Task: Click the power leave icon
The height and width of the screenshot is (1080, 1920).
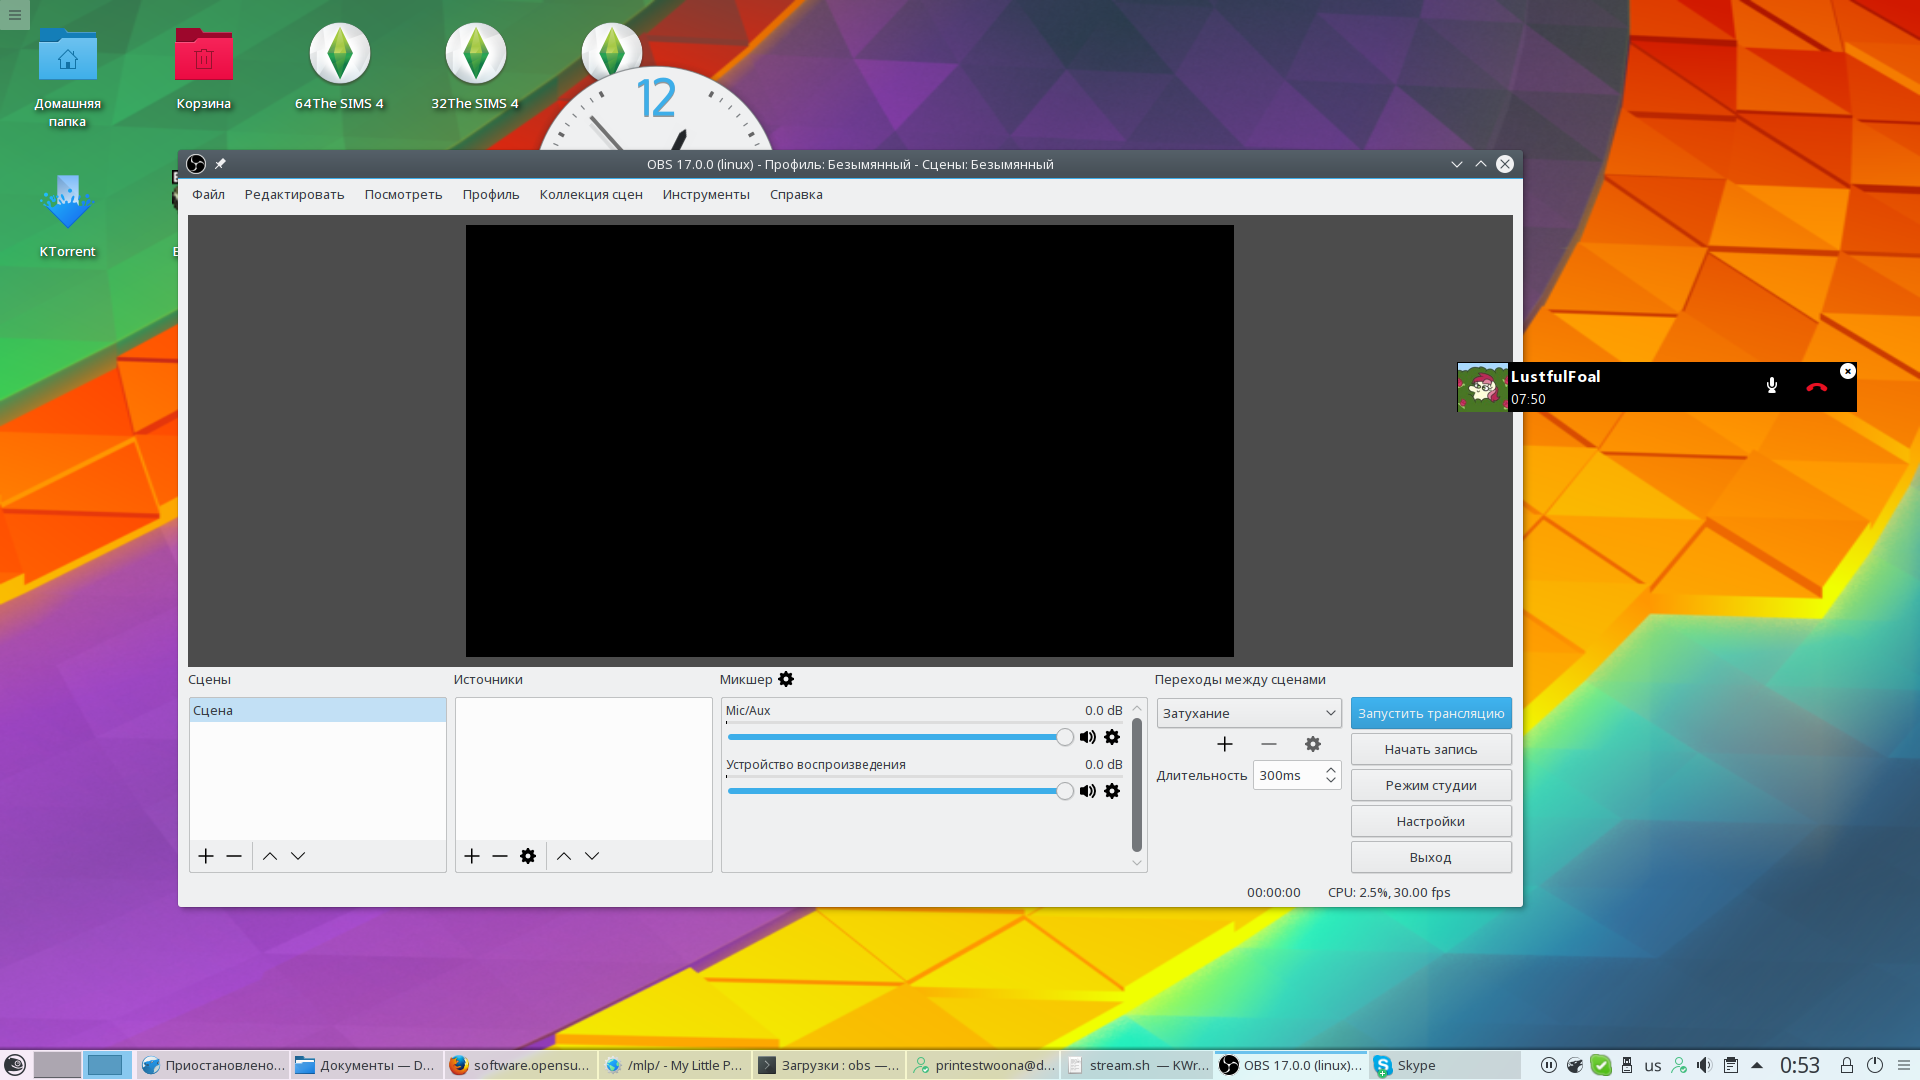Action: tap(1875, 1065)
